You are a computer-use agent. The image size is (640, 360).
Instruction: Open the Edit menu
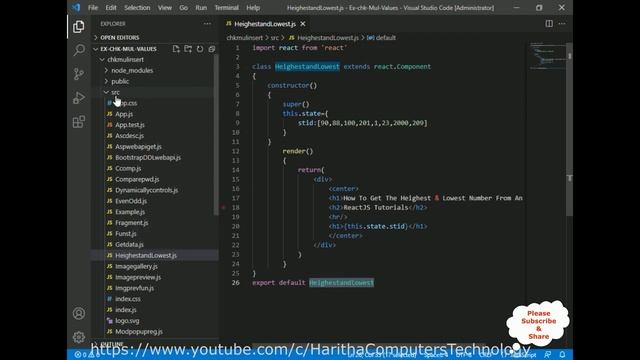point(111,8)
